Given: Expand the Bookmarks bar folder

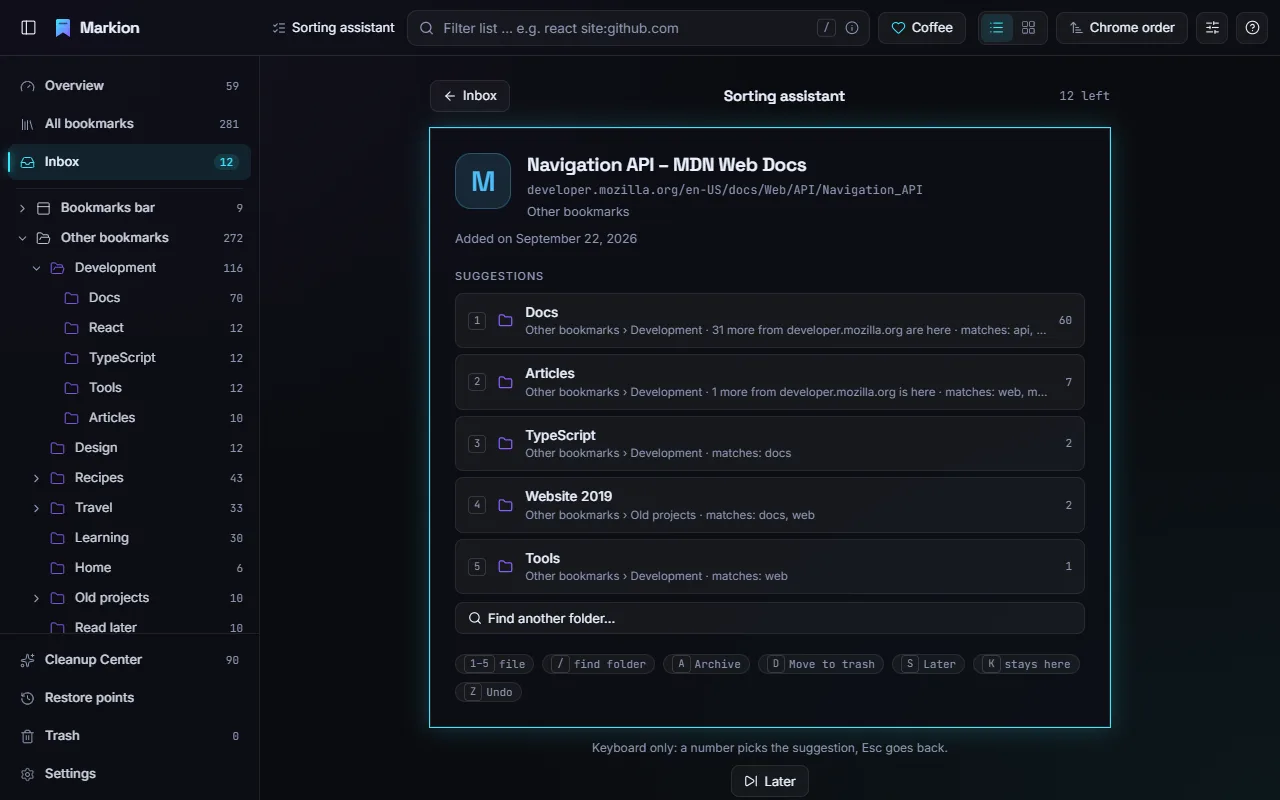Looking at the screenshot, I should click(22, 208).
